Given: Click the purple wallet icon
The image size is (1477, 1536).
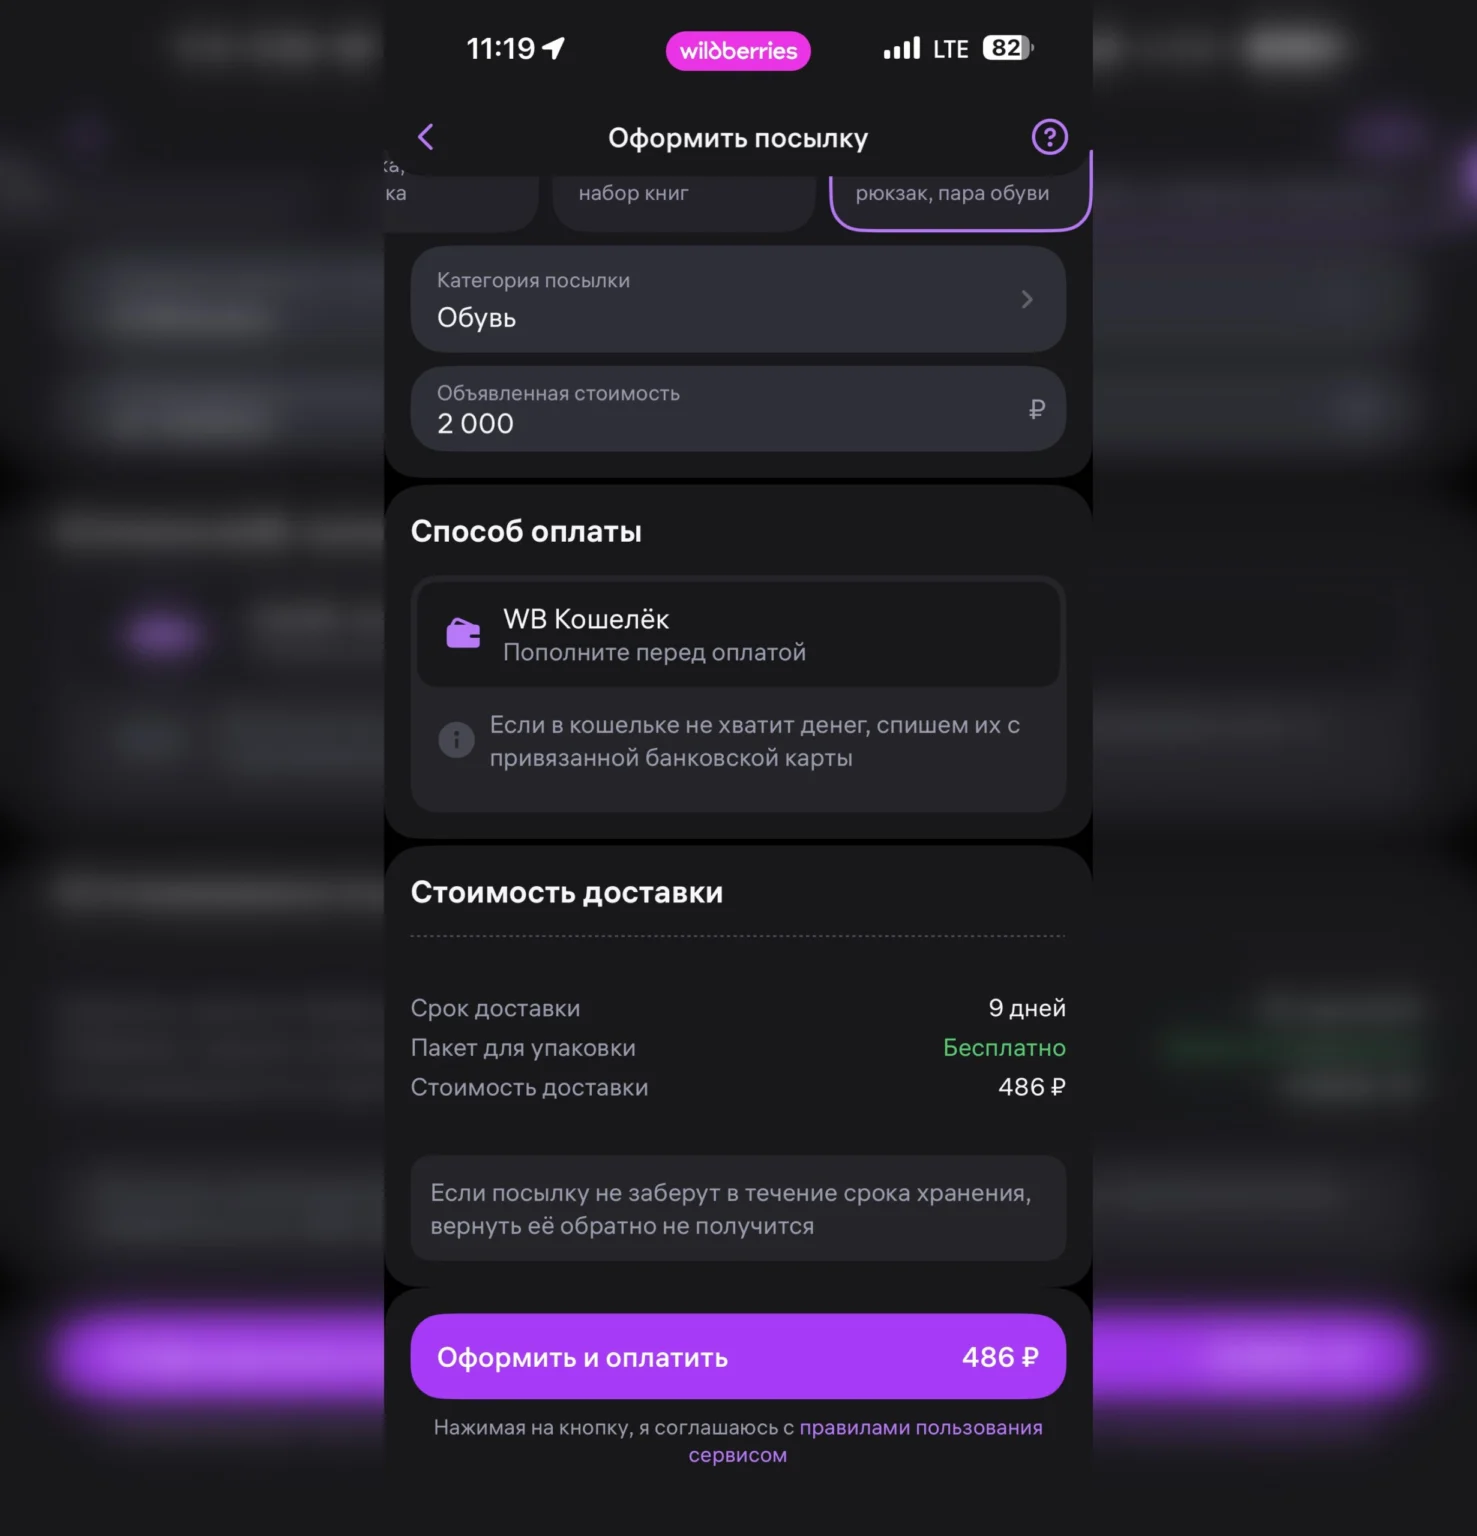Looking at the screenshot, I should (463, 634).
